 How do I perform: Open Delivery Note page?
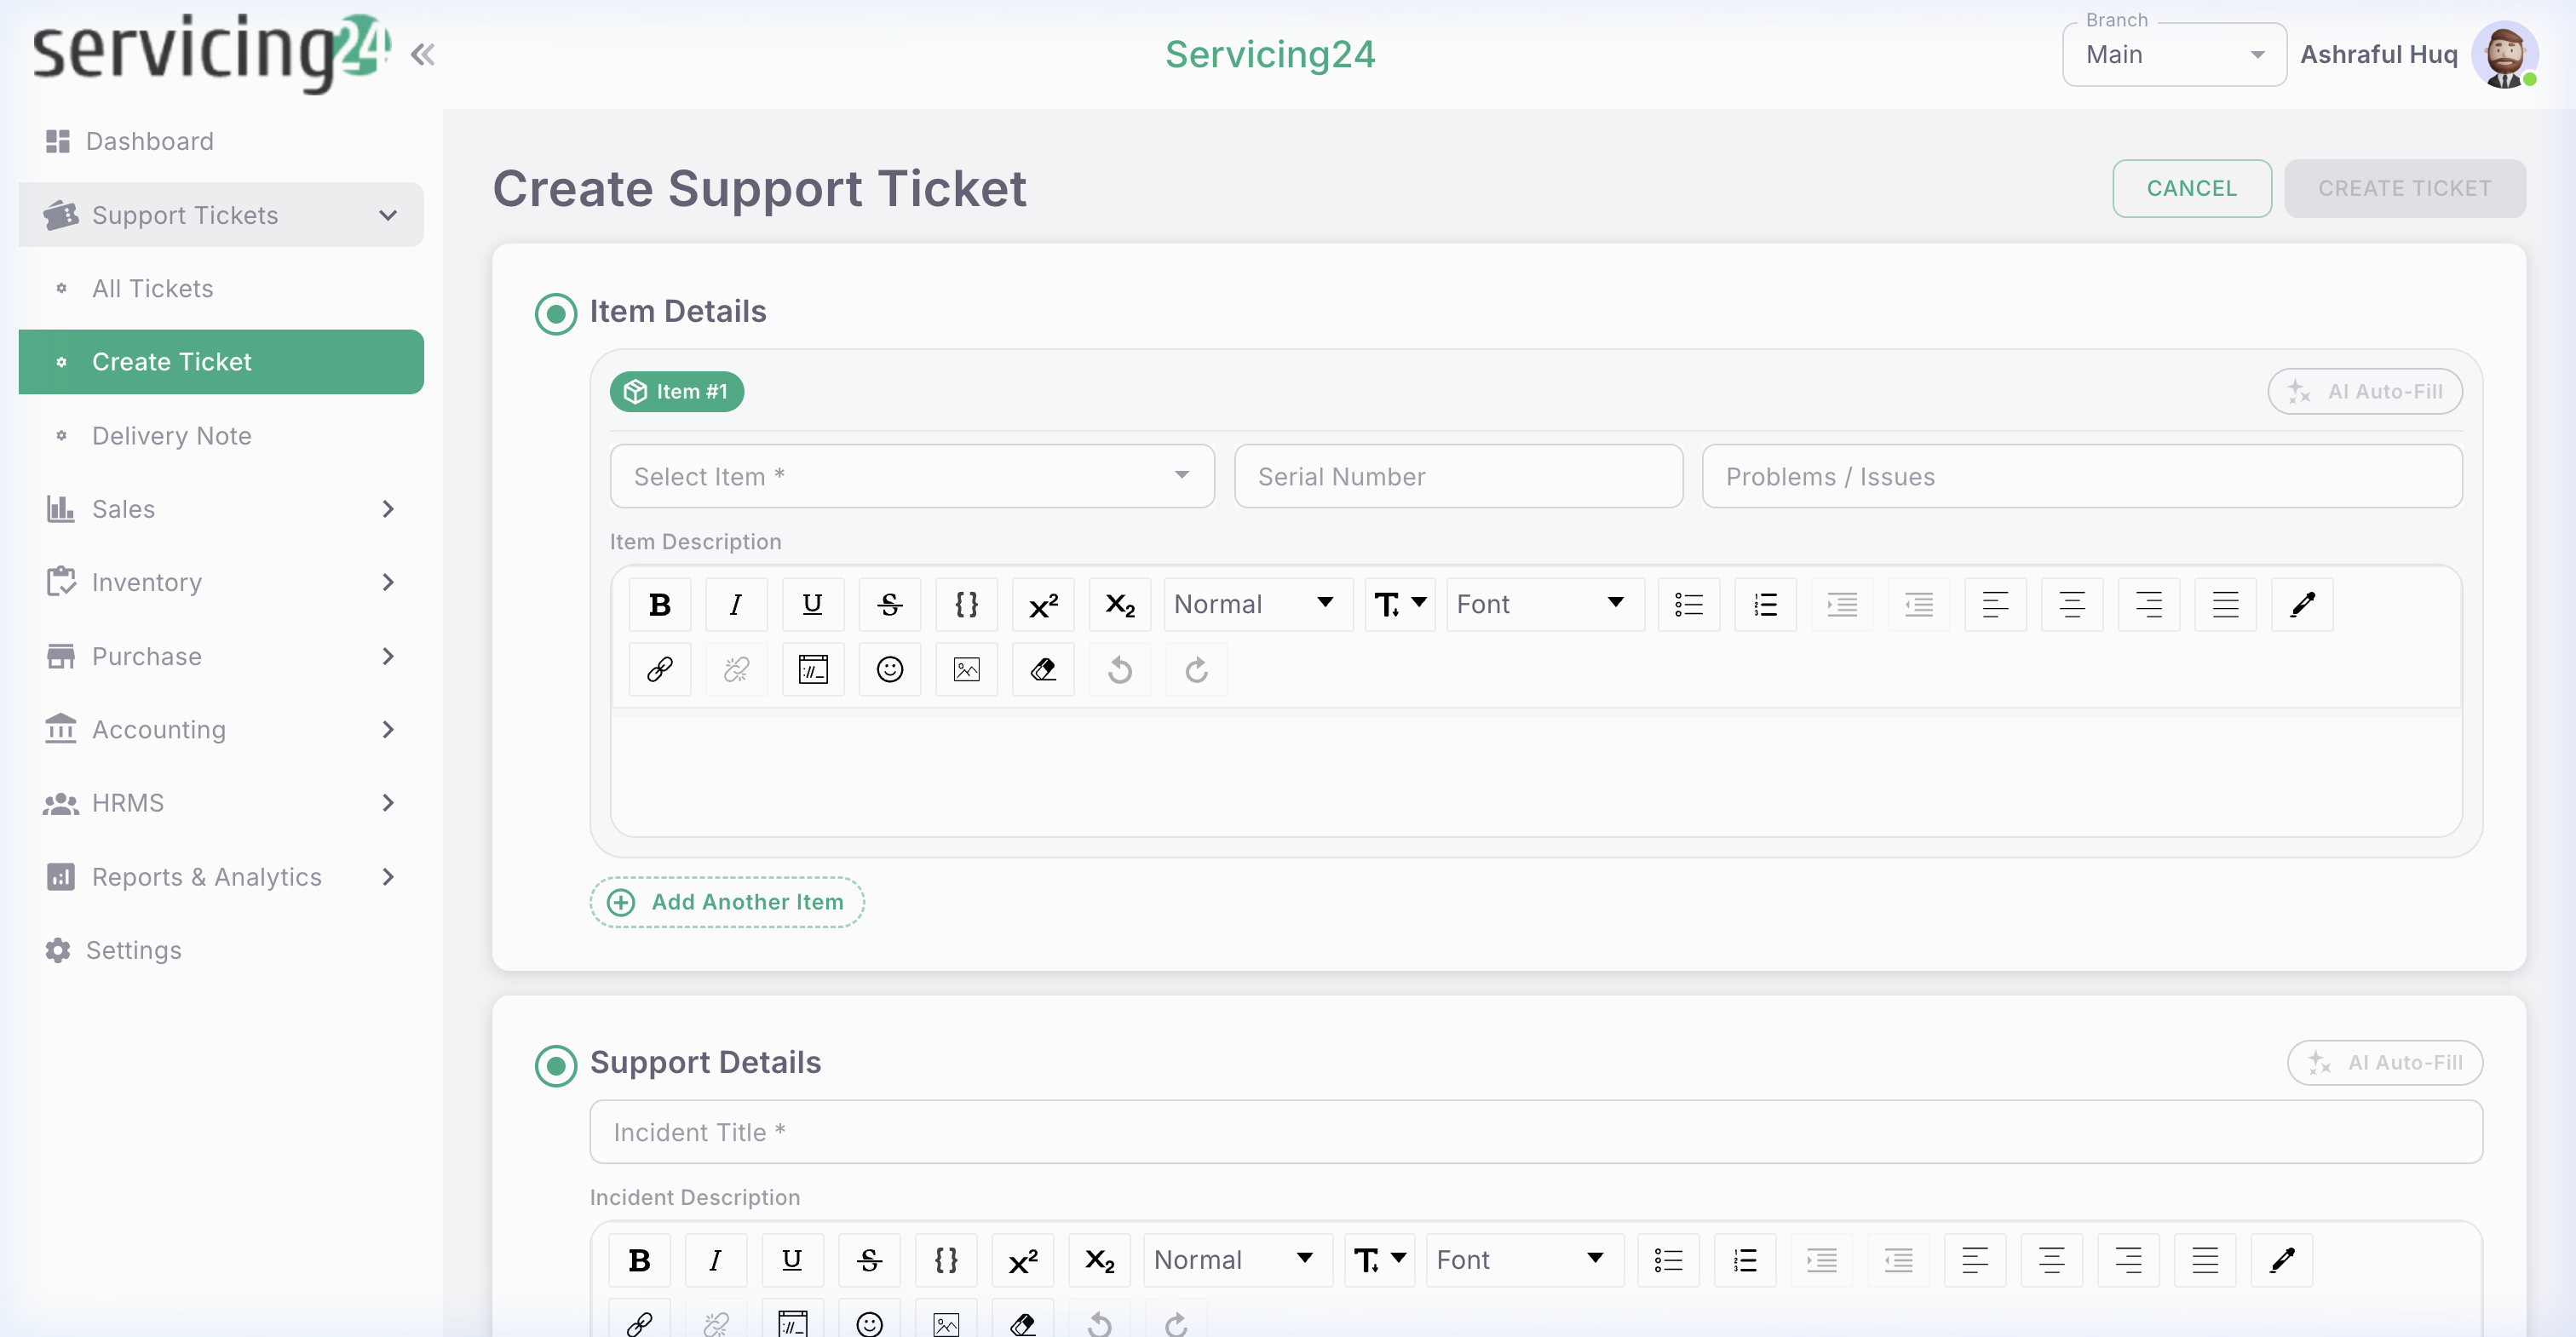pos(221,435)
